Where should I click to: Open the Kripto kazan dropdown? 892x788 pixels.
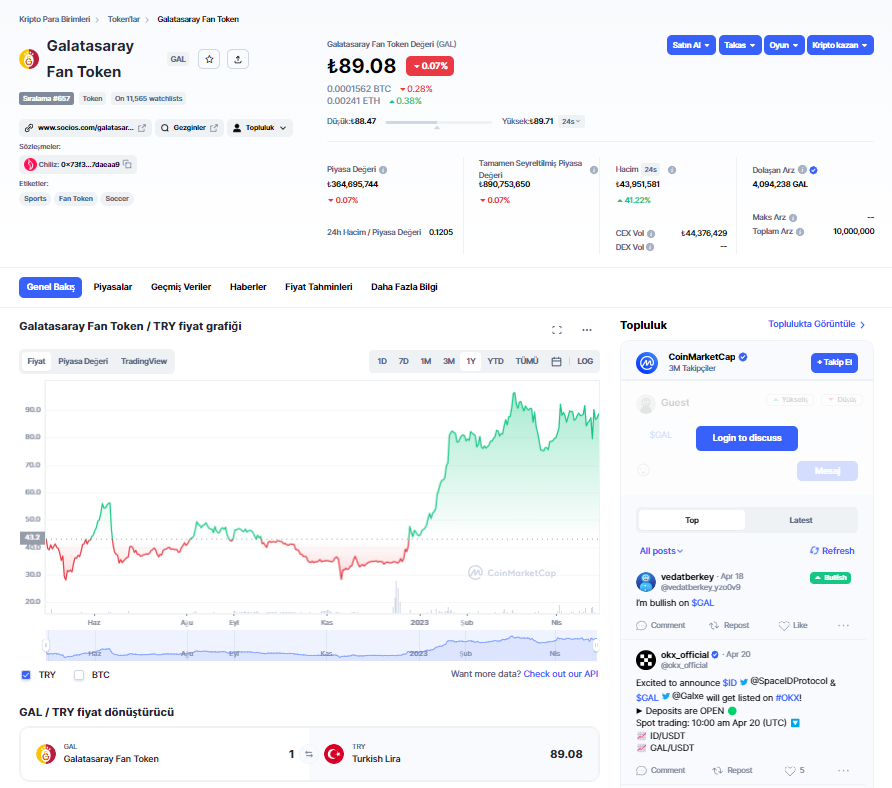click(840, 45)
